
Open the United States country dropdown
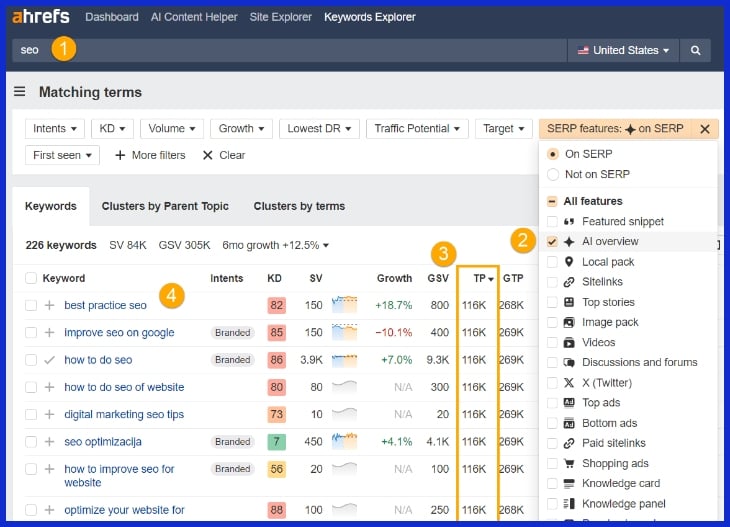[x=623, y=50]
